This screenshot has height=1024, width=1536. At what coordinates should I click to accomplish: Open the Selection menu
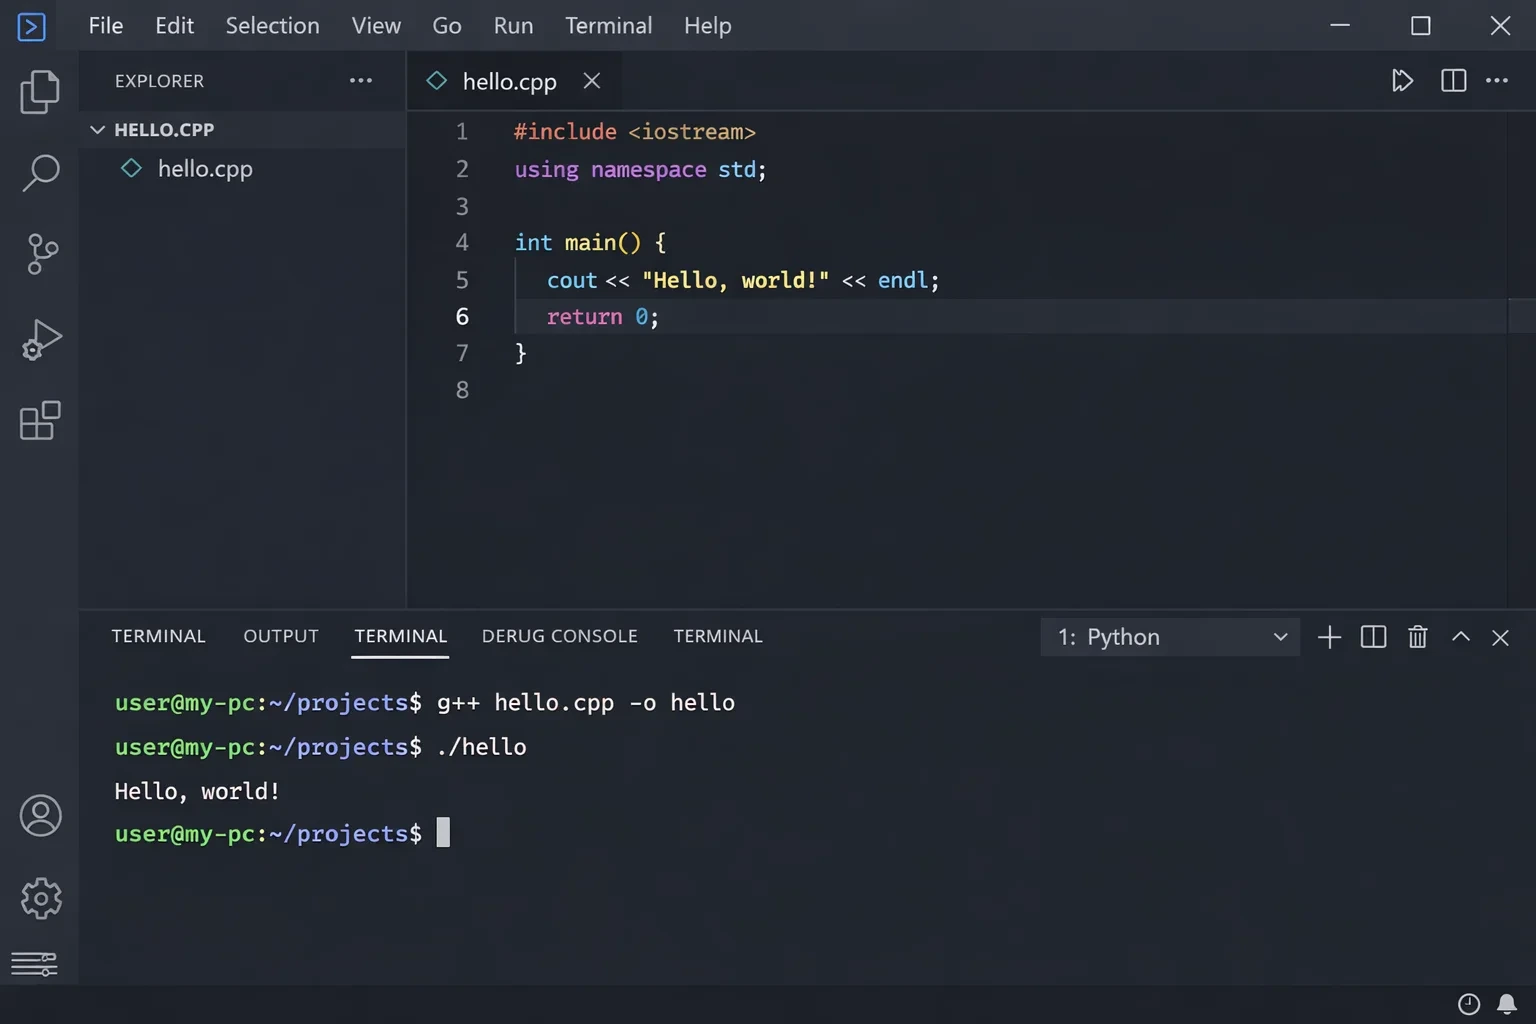[272, 26]
